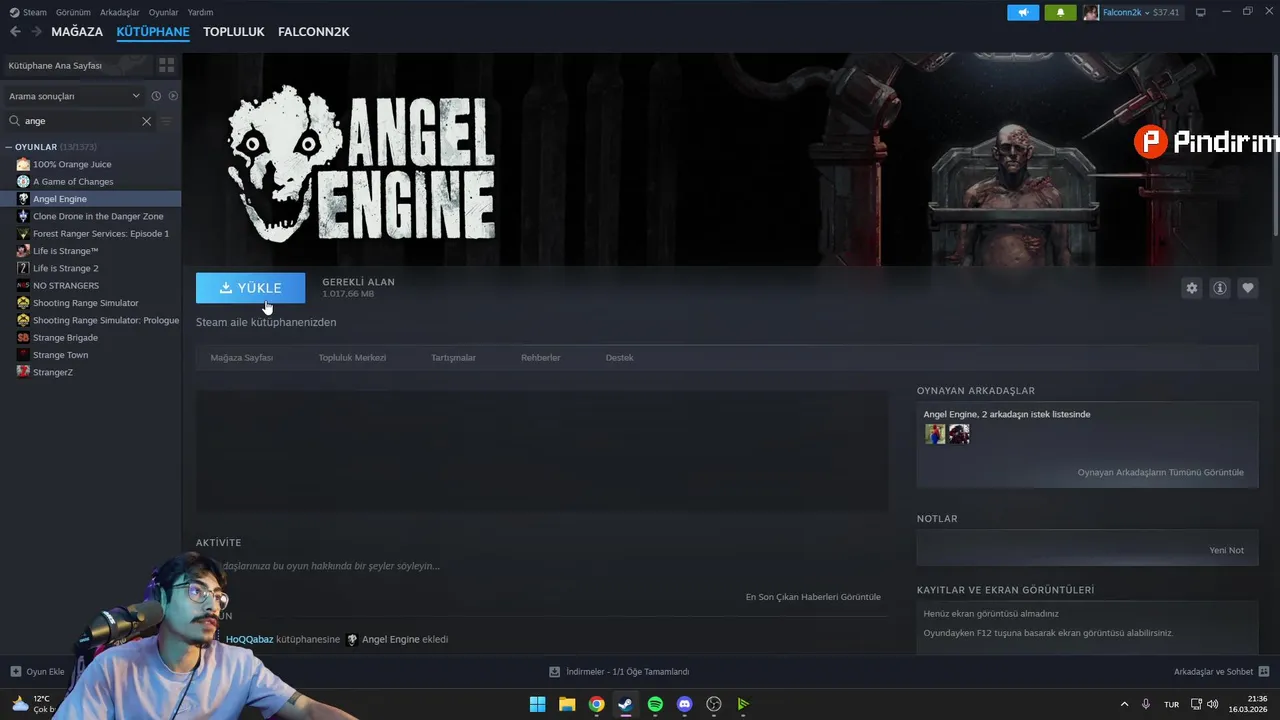Open the Steam announcements megaphone button
Screen dimensions: 1280x720
coord(1023,12)
